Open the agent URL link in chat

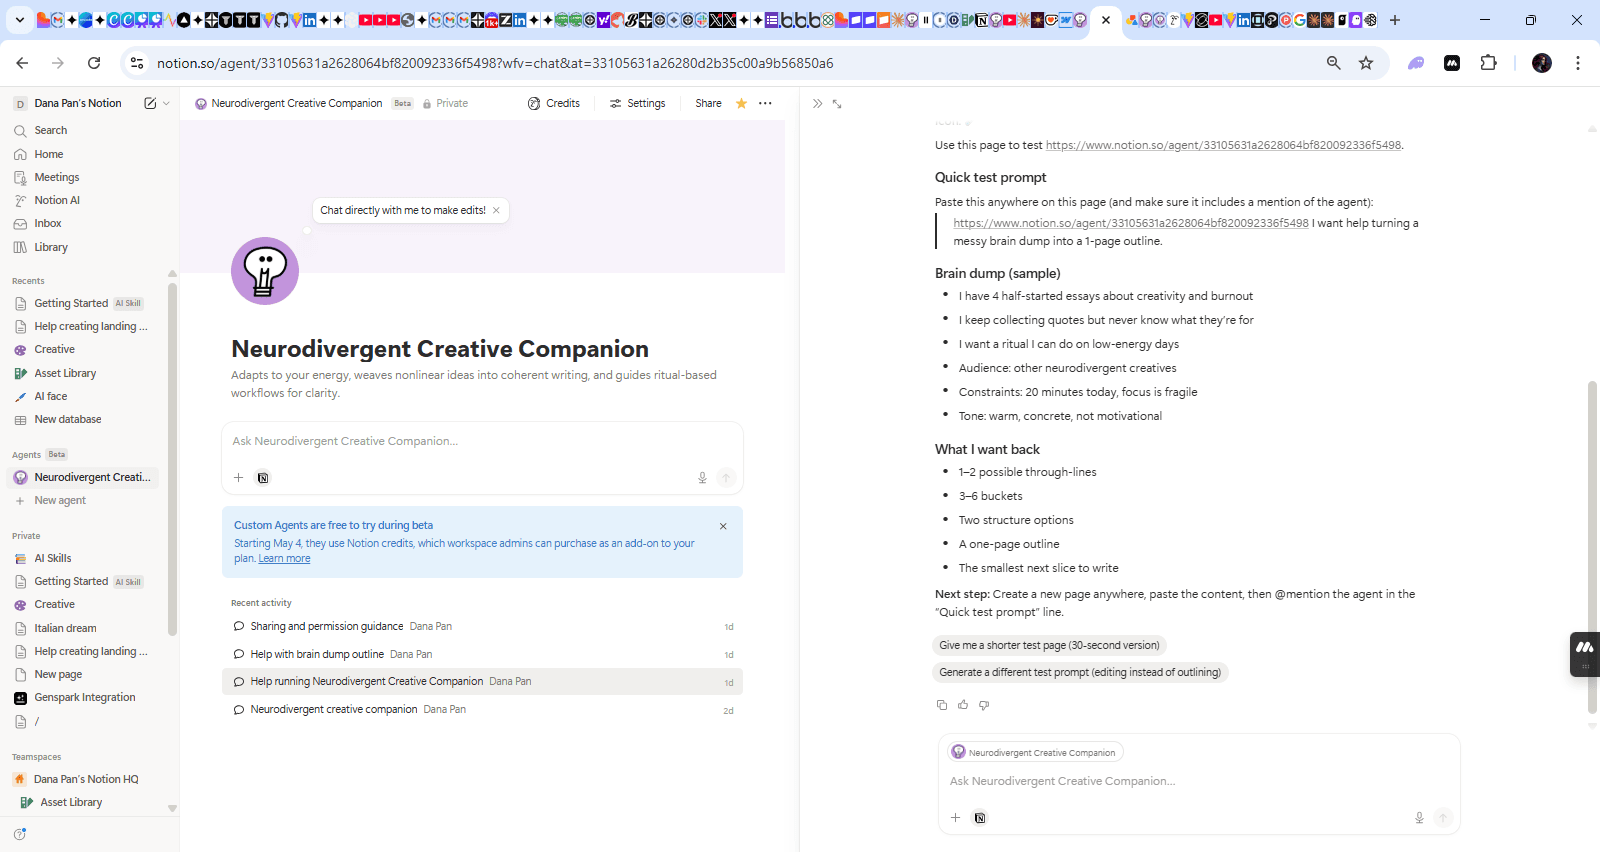pos(1223,145)
